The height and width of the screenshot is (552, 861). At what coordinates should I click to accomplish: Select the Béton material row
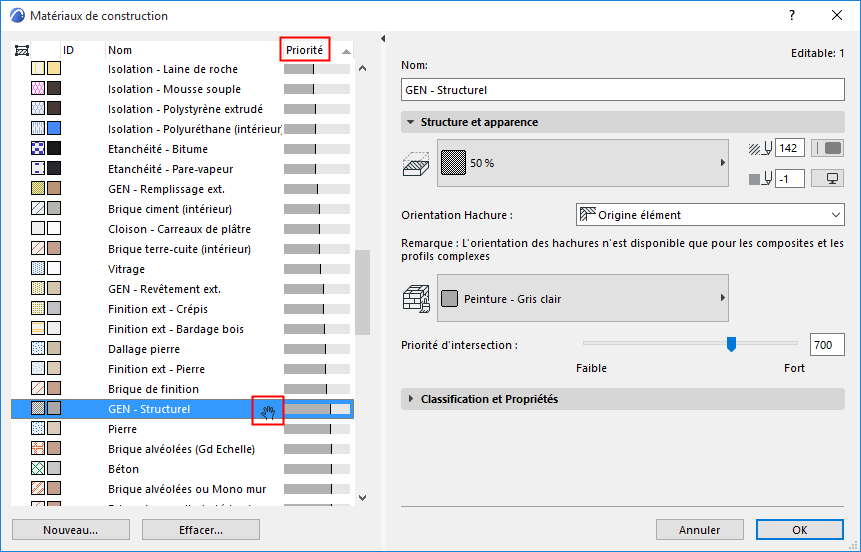[182, 469]
